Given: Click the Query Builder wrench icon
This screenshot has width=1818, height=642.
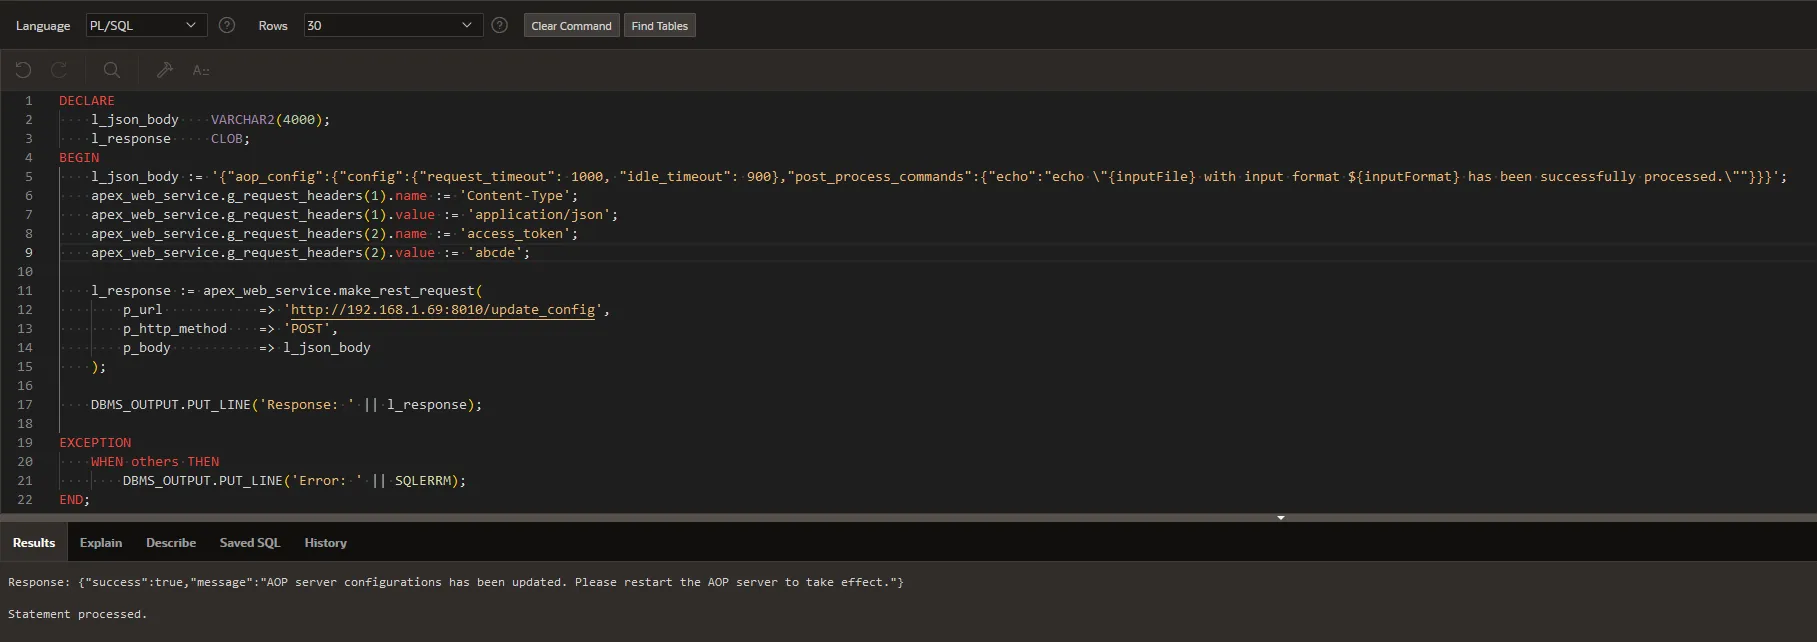Looking at the screenshot, I should pos(165,70).
